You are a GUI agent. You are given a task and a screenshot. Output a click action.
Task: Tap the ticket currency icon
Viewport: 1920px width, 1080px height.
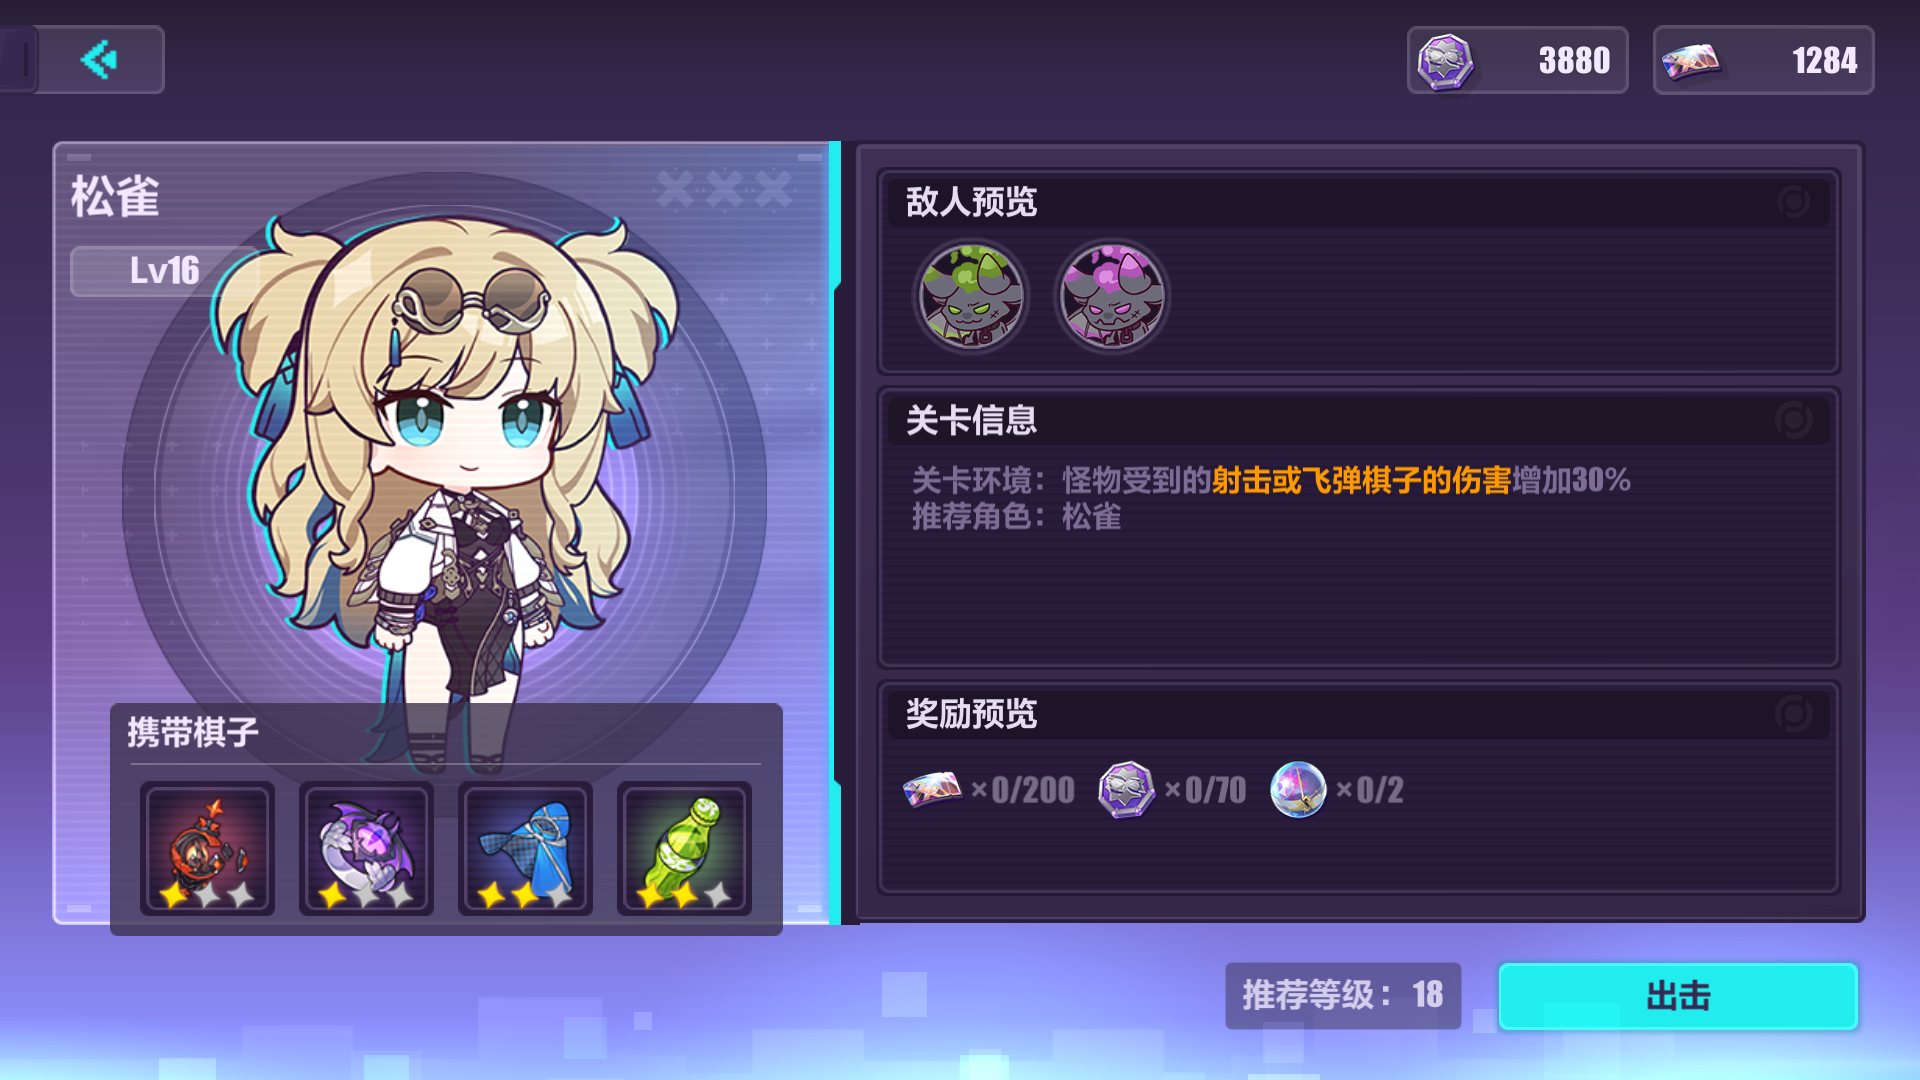1691,61
